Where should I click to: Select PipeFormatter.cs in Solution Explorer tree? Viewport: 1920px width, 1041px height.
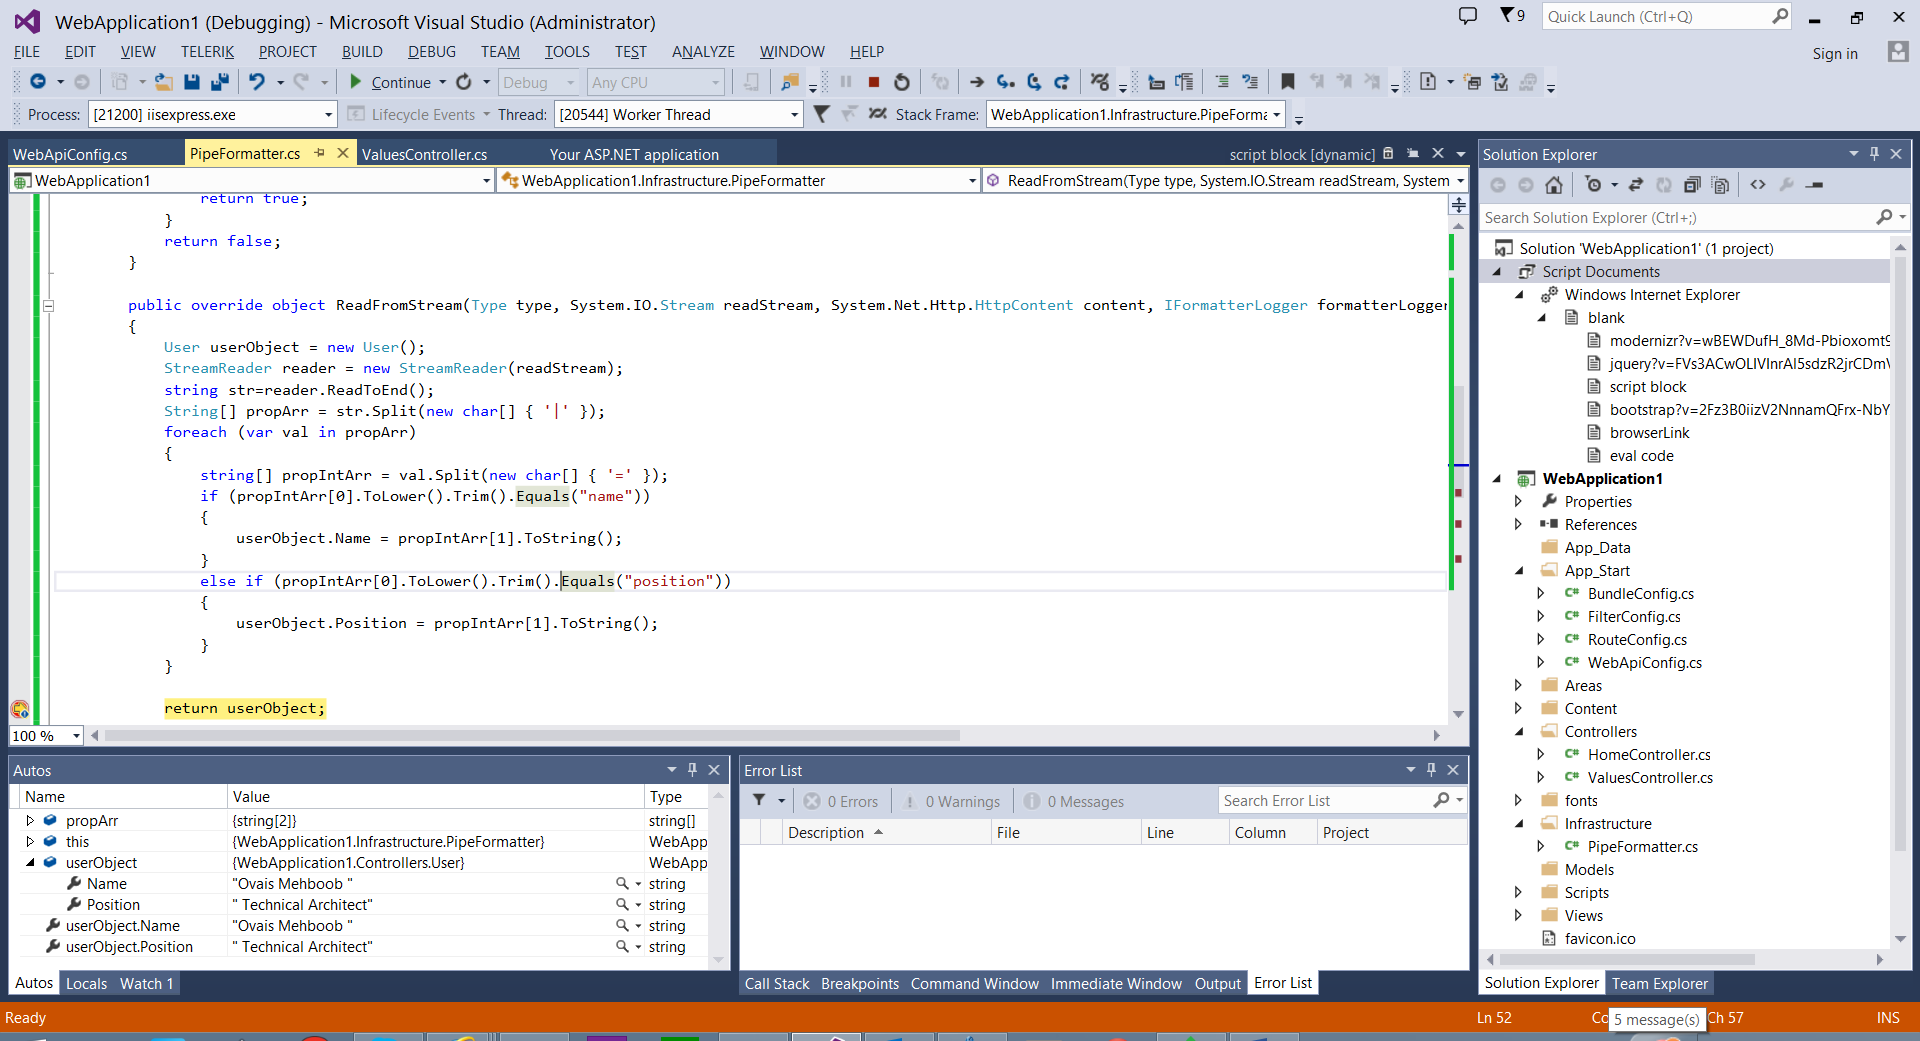(x=1642, y=846)
